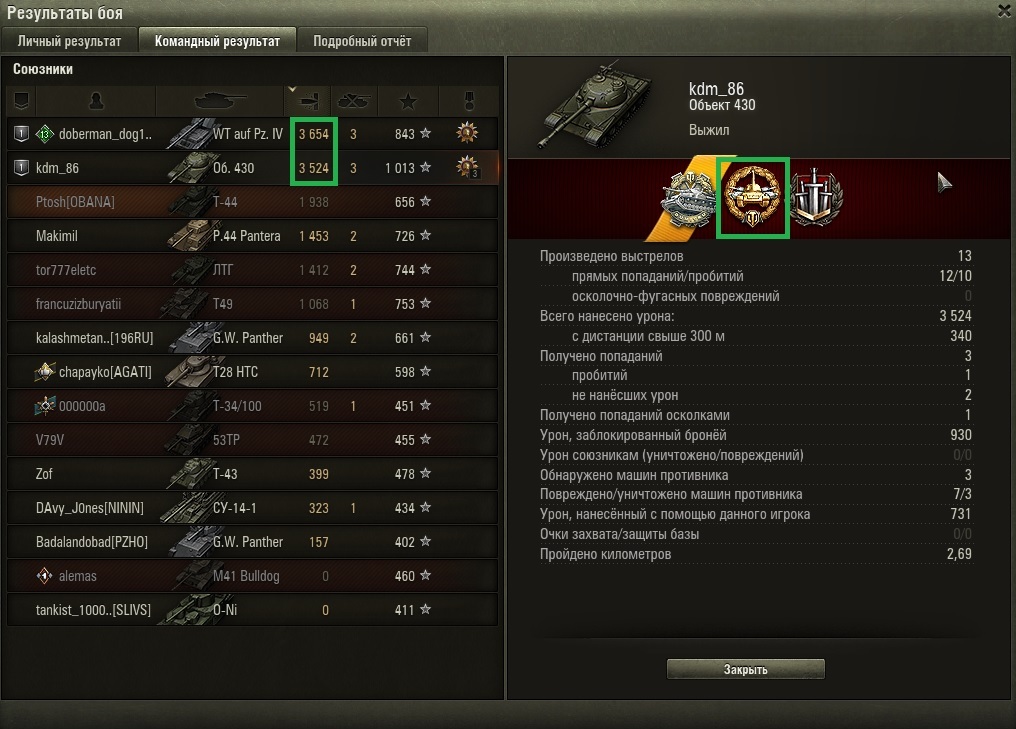Sort allies by damage dealt column icon
Screen dimensions: 1016x729
[309, 101]
